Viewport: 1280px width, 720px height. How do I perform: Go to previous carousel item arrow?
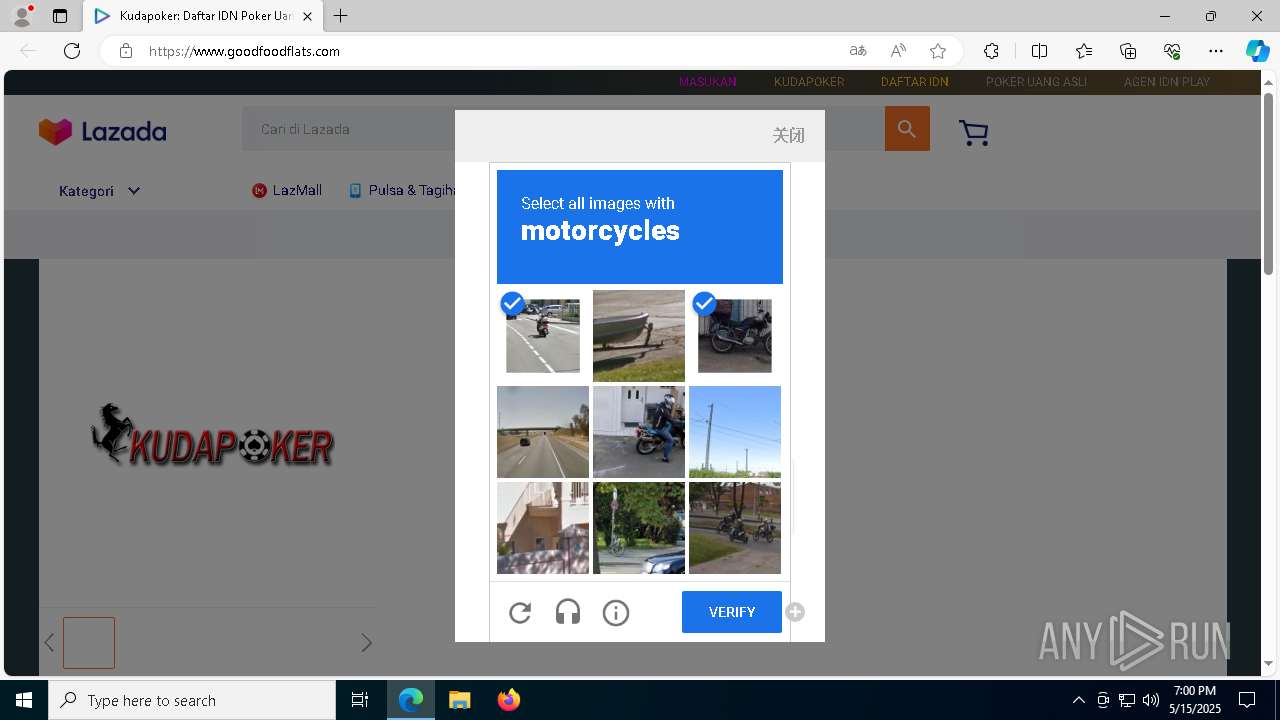tap(49, 643)
